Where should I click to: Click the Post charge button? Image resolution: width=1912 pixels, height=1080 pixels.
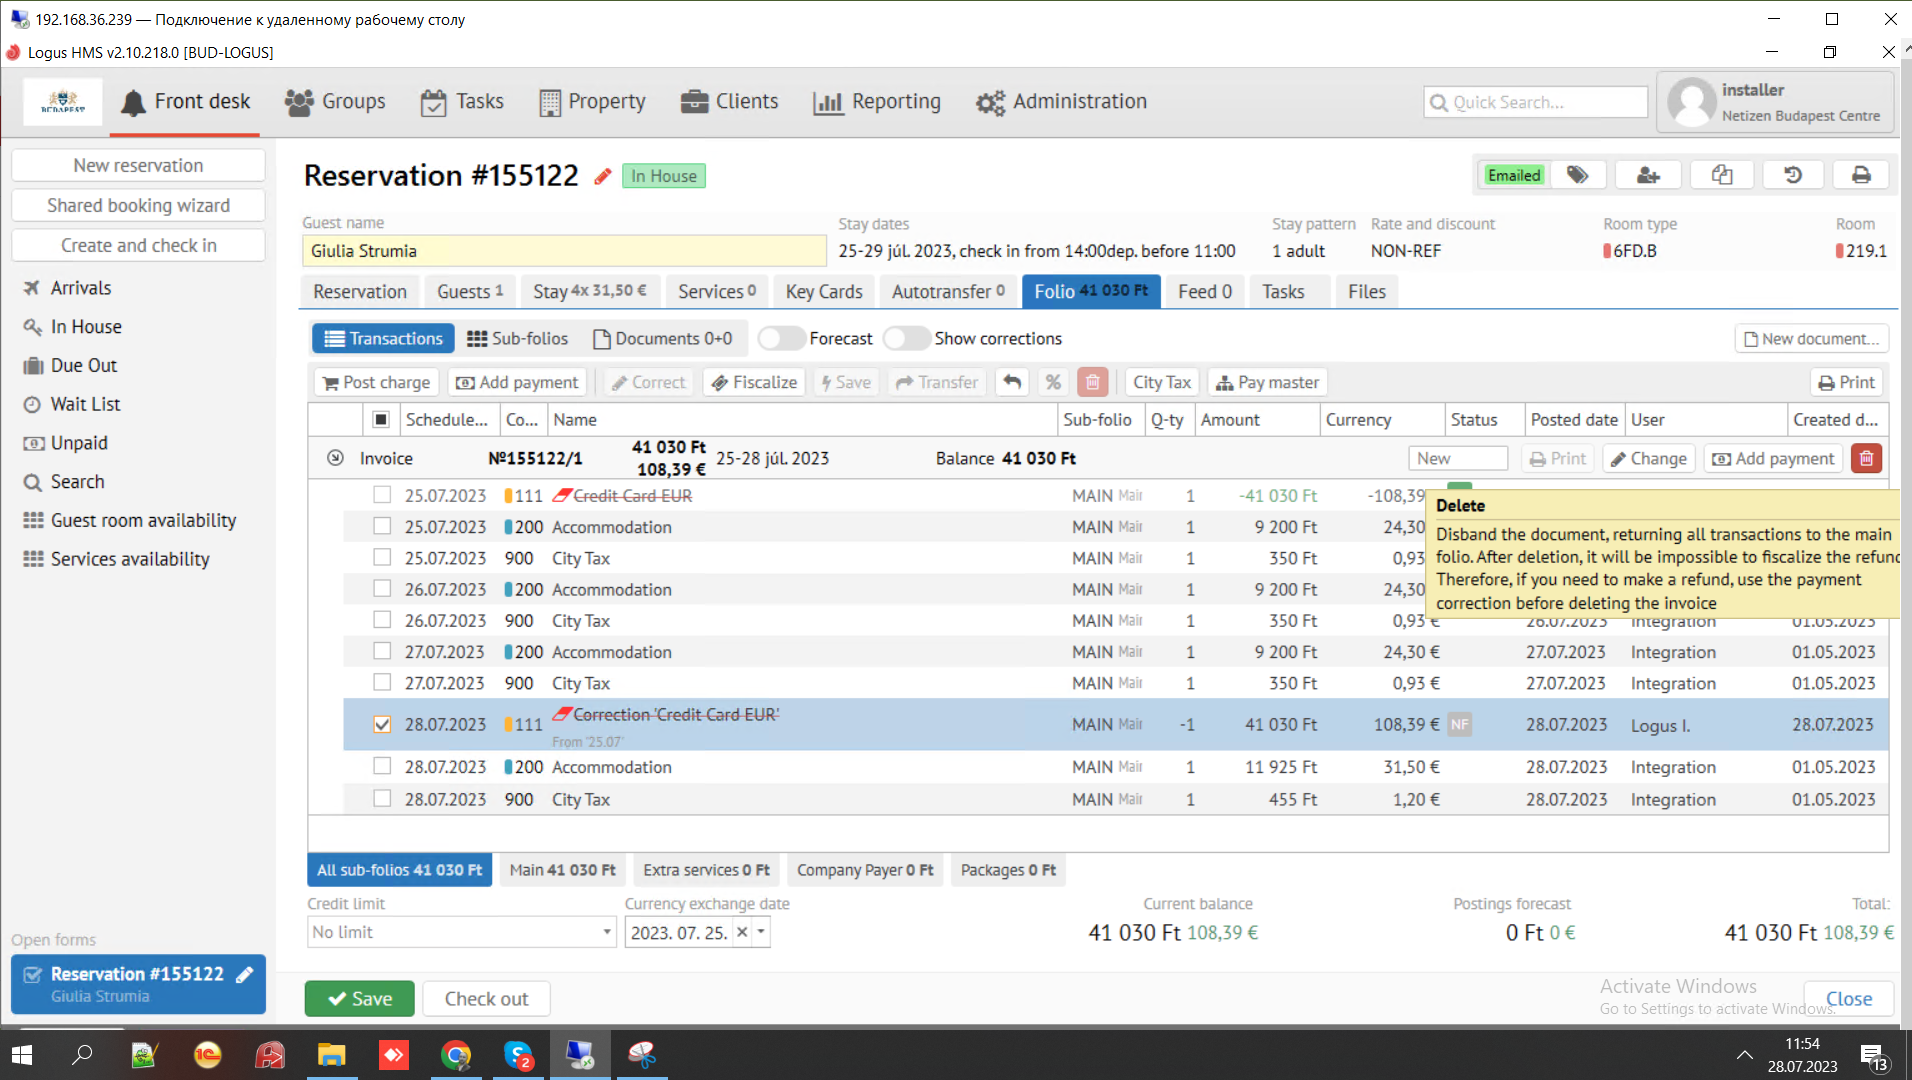click(x=376, y=382)
